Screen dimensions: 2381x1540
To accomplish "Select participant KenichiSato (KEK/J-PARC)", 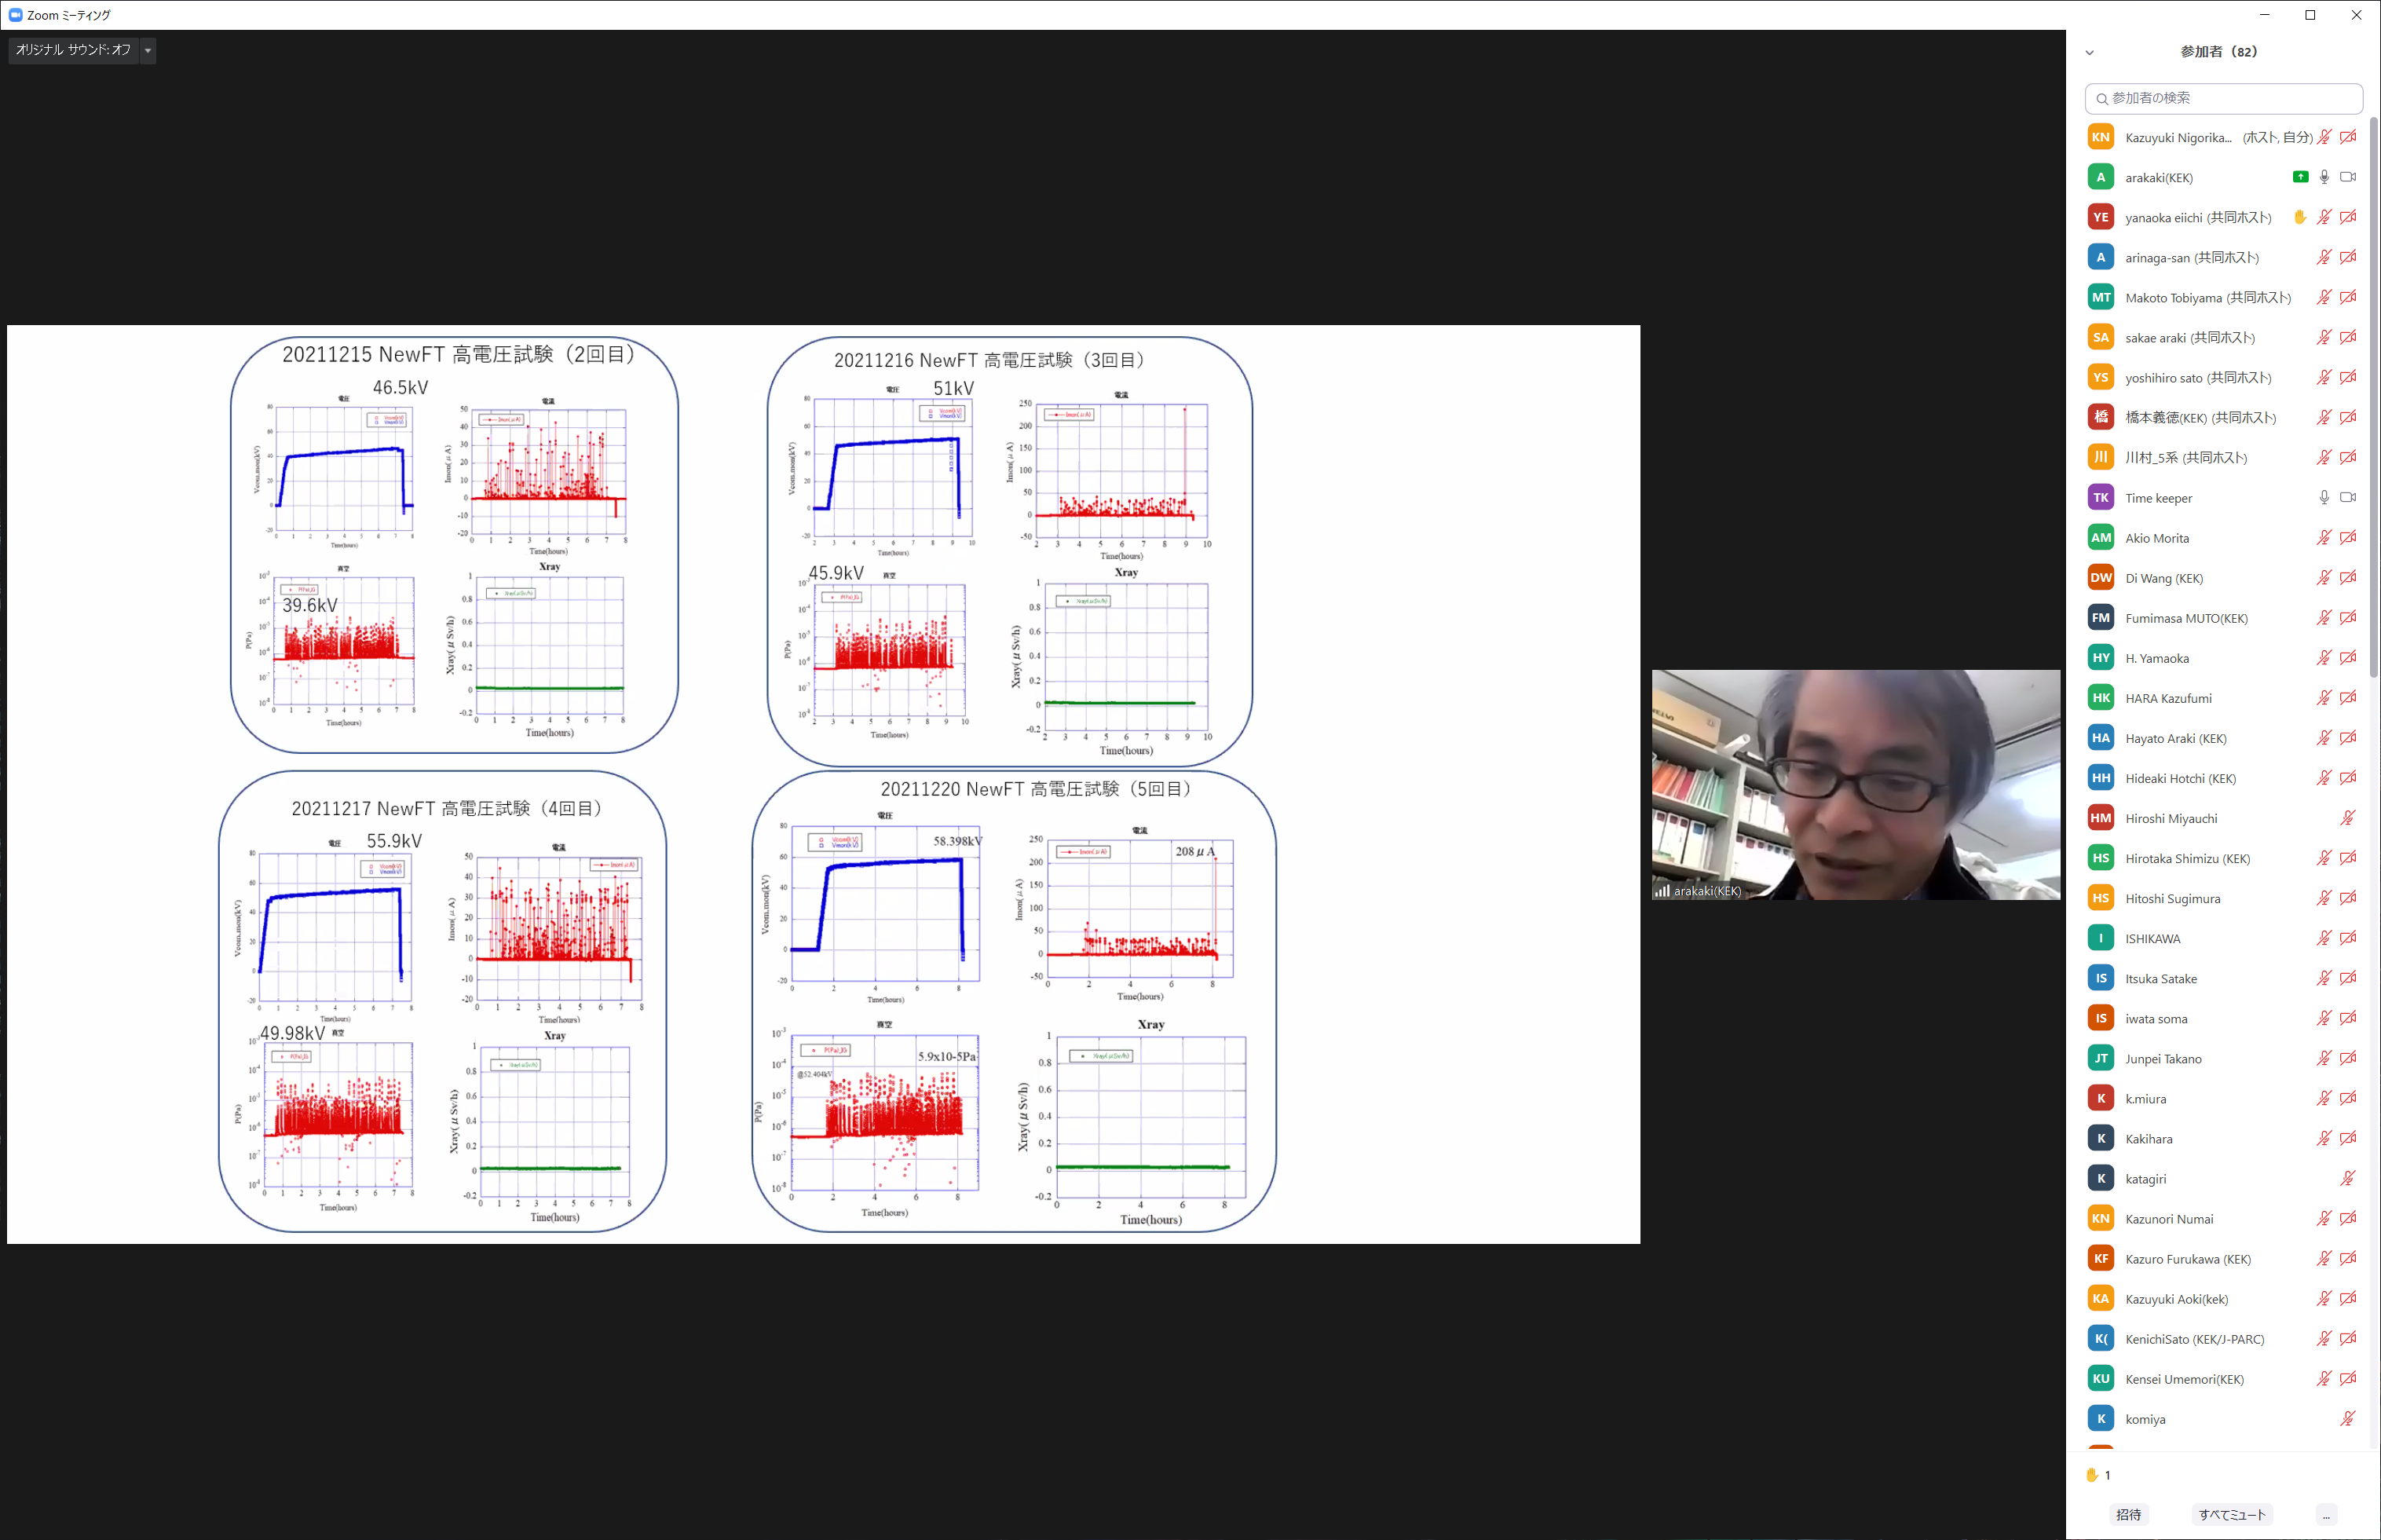I will click(x=2223, y=1338).
